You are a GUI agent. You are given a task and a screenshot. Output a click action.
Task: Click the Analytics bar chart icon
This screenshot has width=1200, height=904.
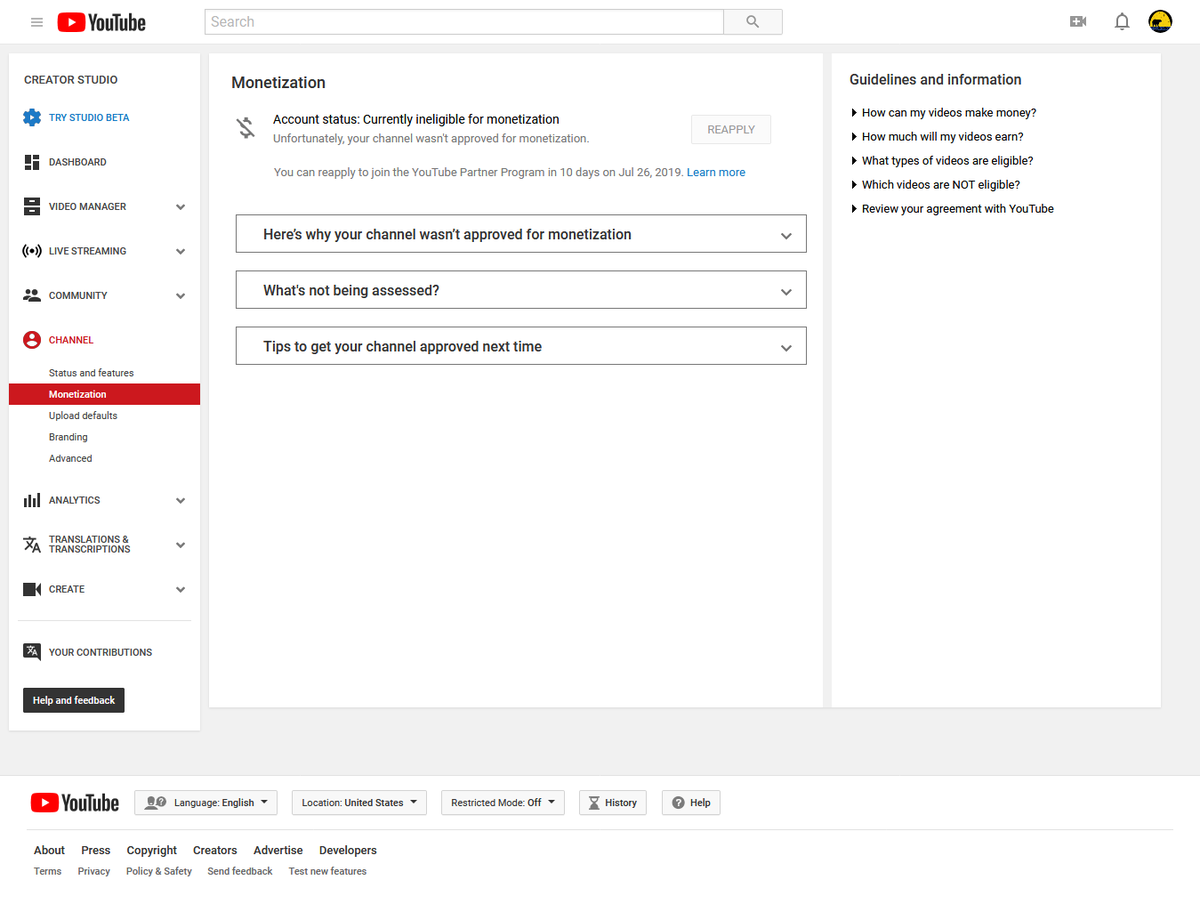click(x=32, y=500)
